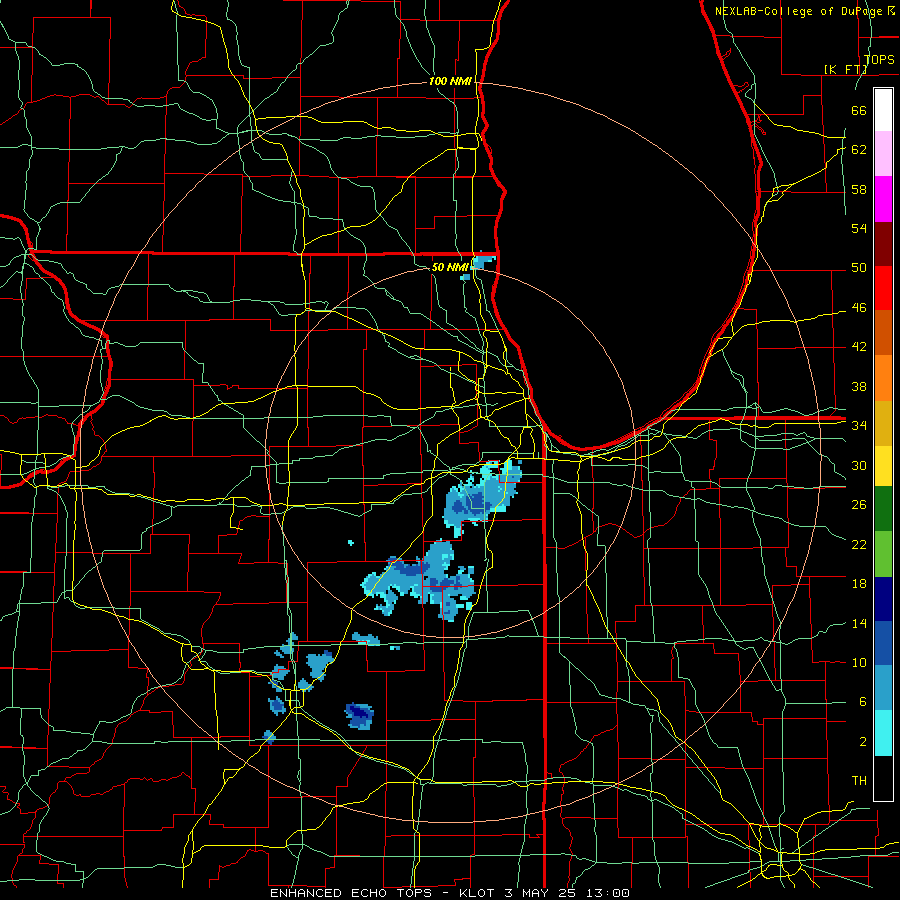Viewport: 900px width, 900px height.
Task: Click the light green legend band
Action: 883,554
